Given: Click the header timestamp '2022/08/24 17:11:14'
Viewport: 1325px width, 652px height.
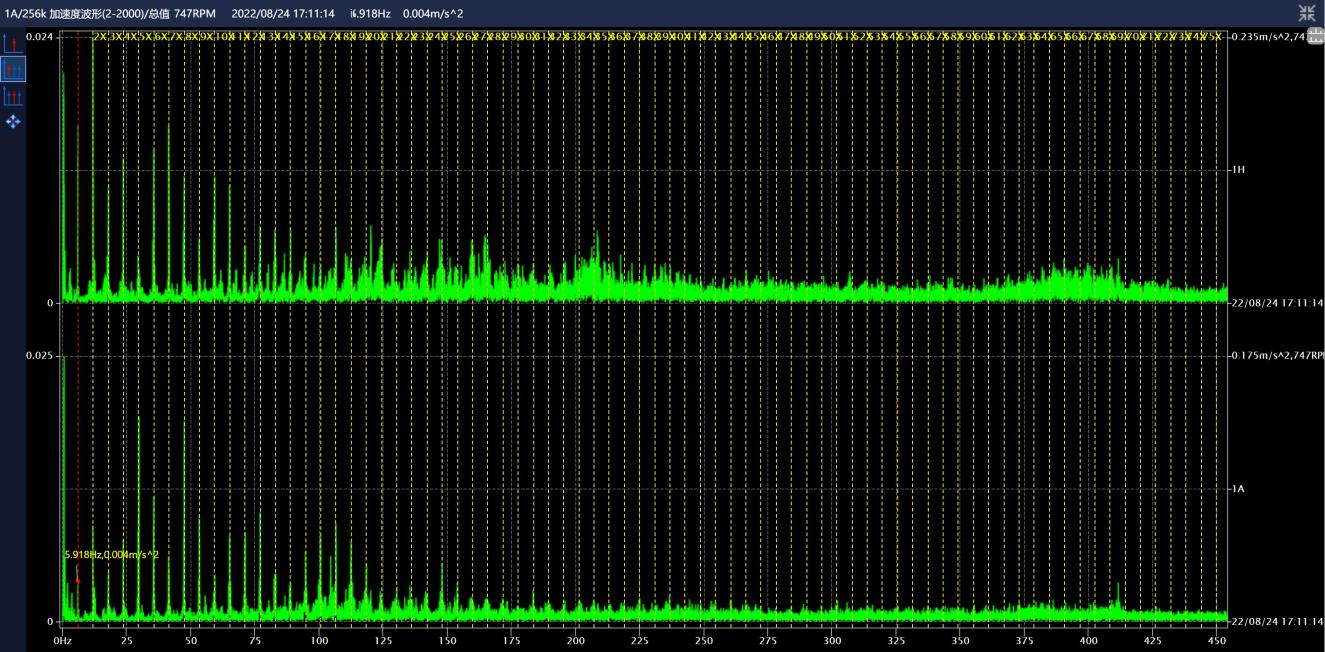Looking at the screenshot, I should (x=283, y=13).
